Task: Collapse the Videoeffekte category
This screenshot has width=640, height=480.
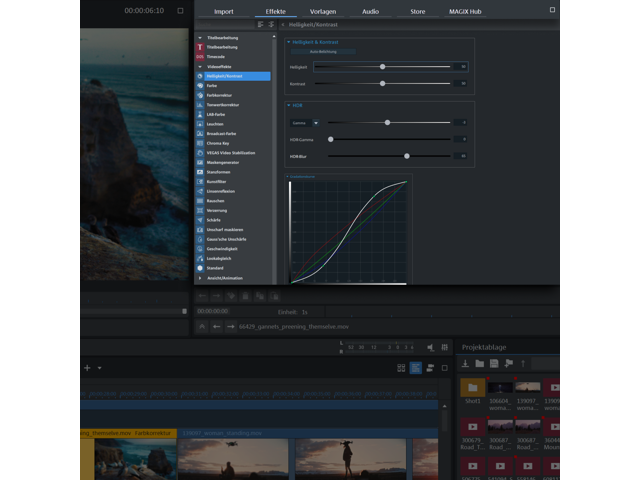Action: (200, 67)
